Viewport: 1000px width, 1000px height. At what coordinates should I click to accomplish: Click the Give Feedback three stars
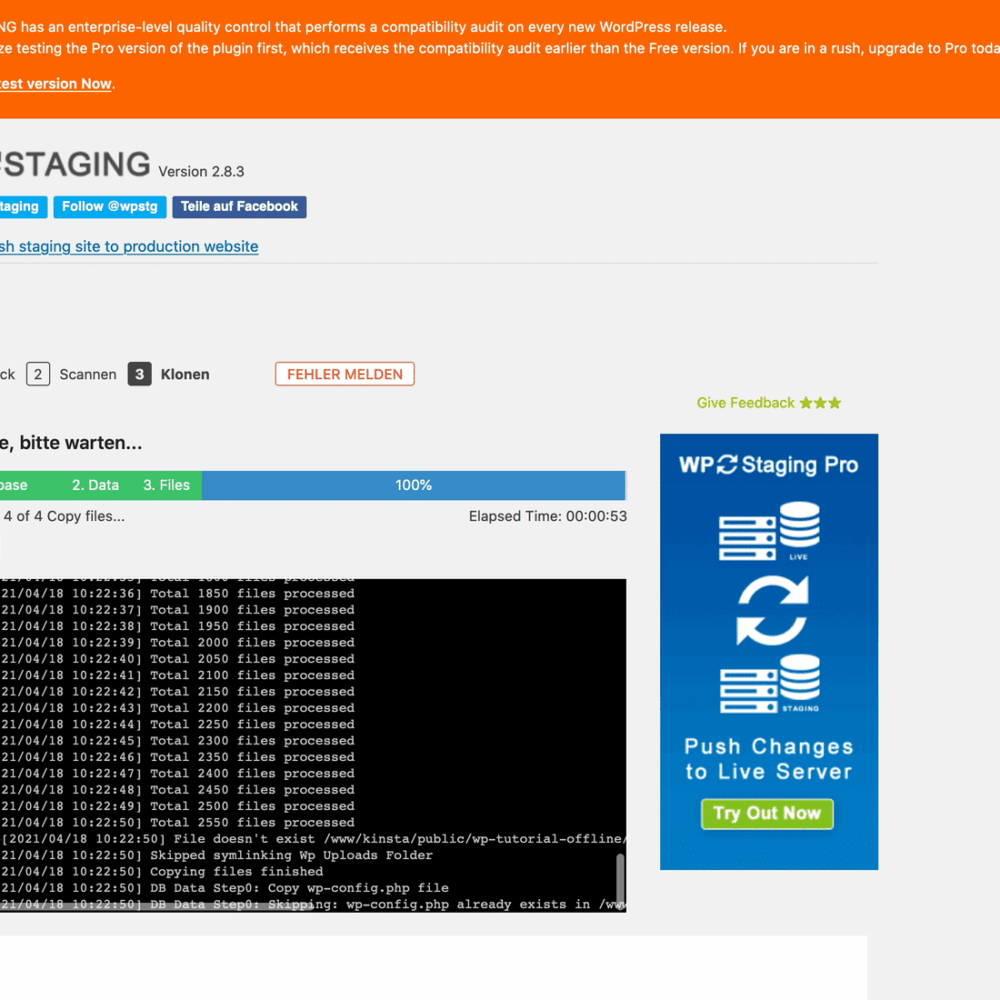tap(820, 403)
